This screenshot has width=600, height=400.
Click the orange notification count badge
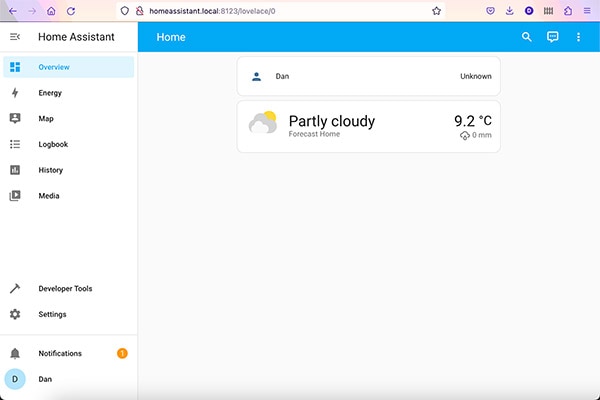pos(122,353)
